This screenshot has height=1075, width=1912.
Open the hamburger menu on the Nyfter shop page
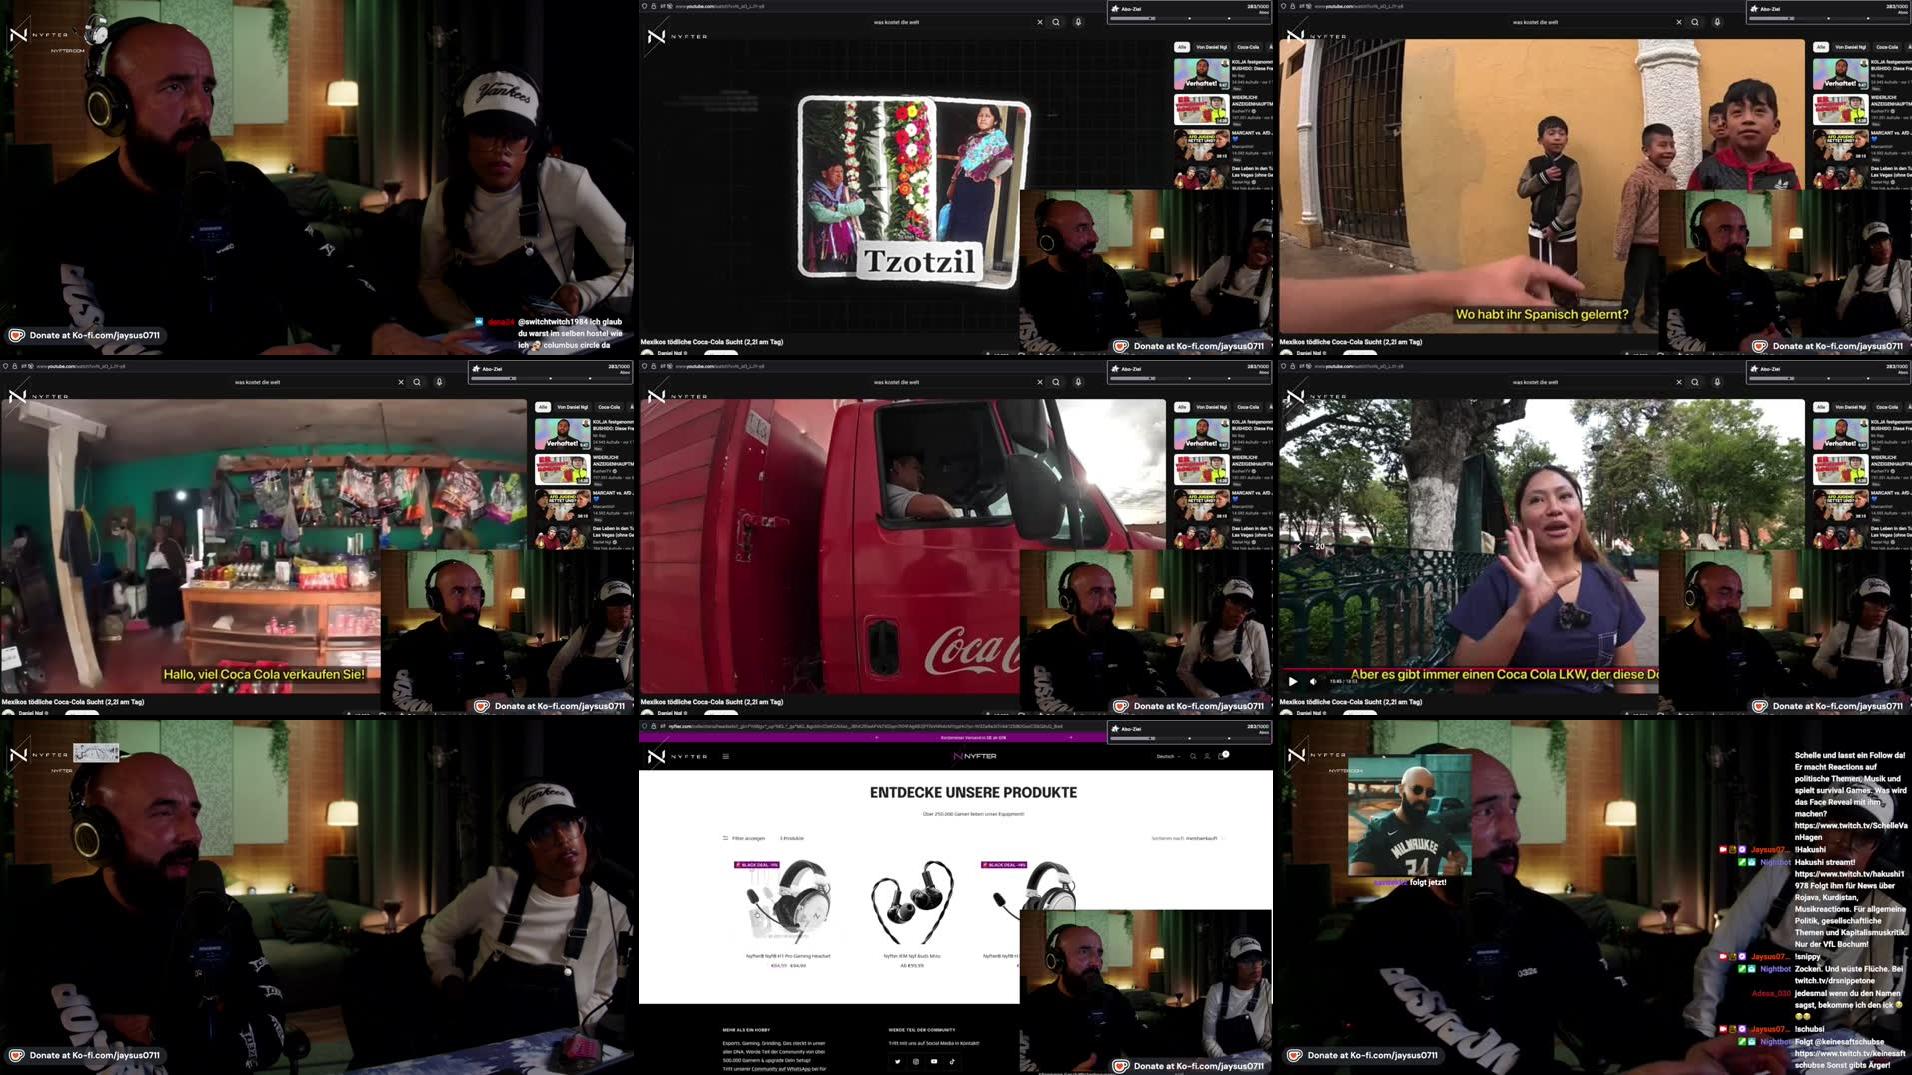click(x=726, y=757)
